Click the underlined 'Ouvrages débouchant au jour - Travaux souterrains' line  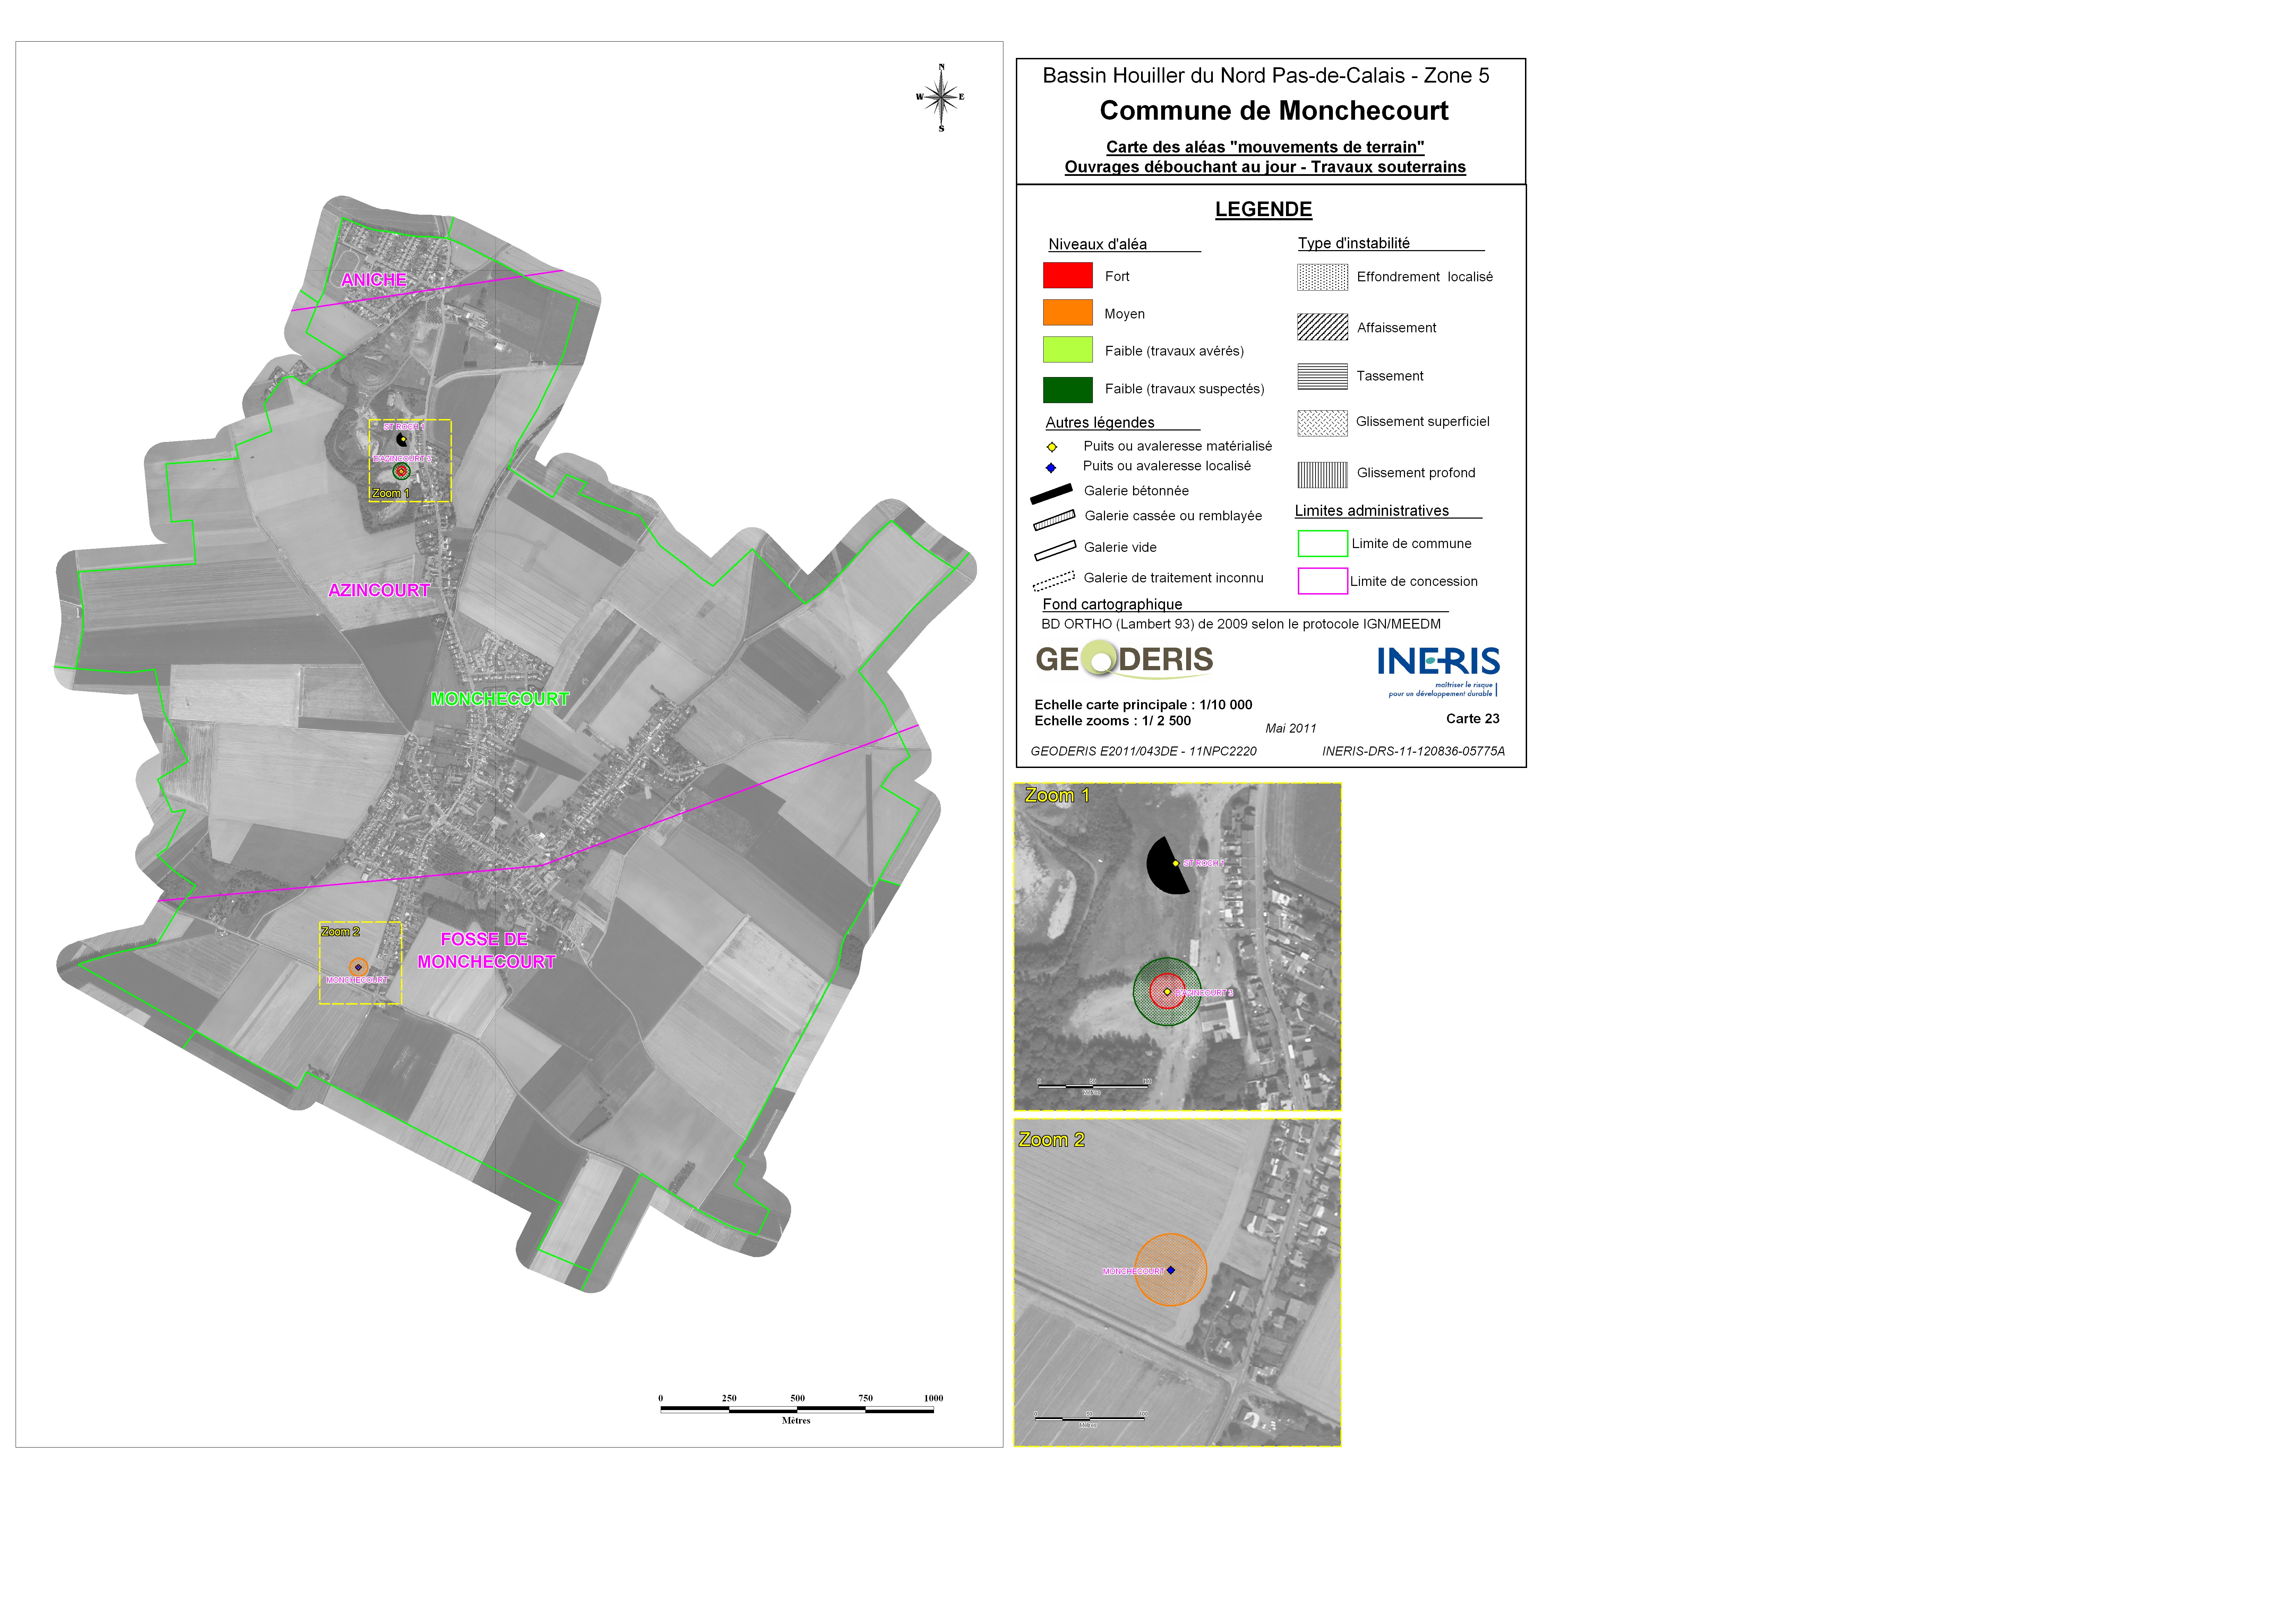1265,167
